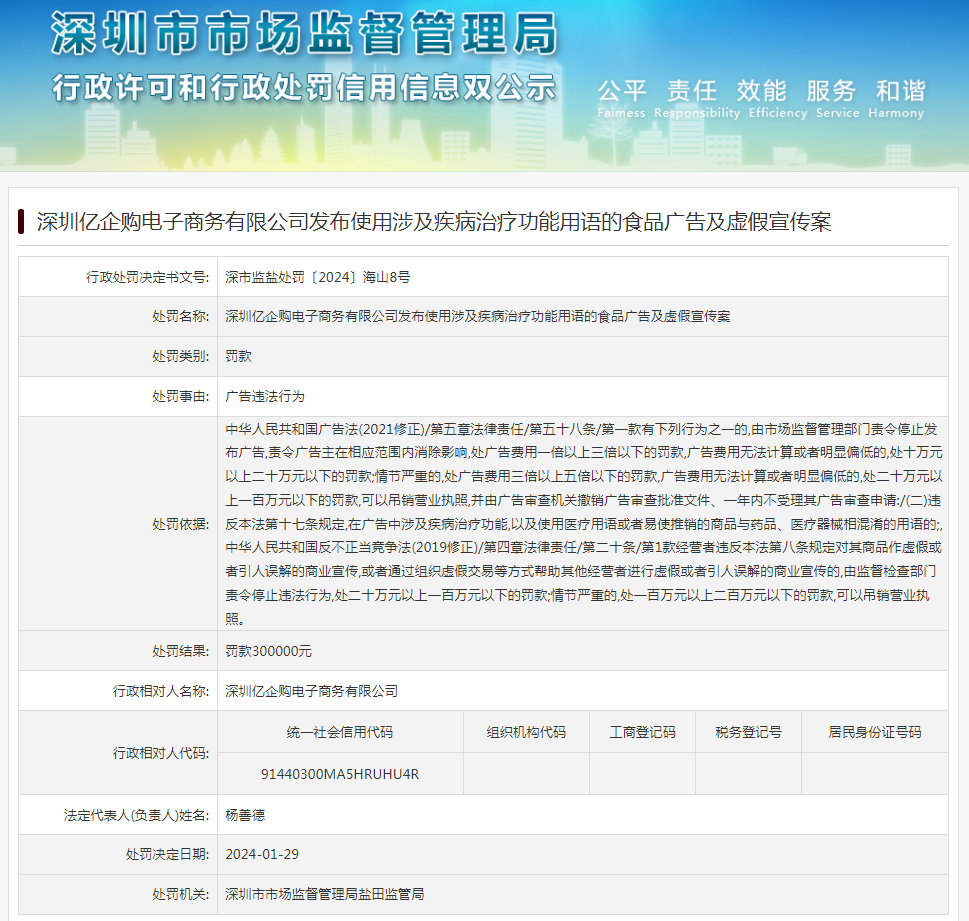Select the credit code 91440300MA5HRUHU4R
The image size is (969, 921).
point(340,774)
